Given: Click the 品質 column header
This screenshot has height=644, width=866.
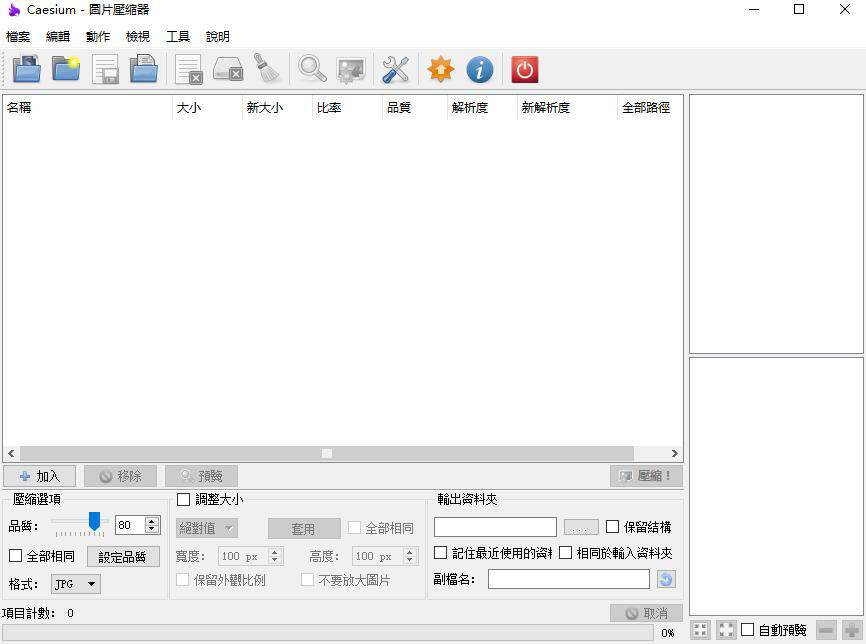Looking at the screenshot, I should coord(414,107).
